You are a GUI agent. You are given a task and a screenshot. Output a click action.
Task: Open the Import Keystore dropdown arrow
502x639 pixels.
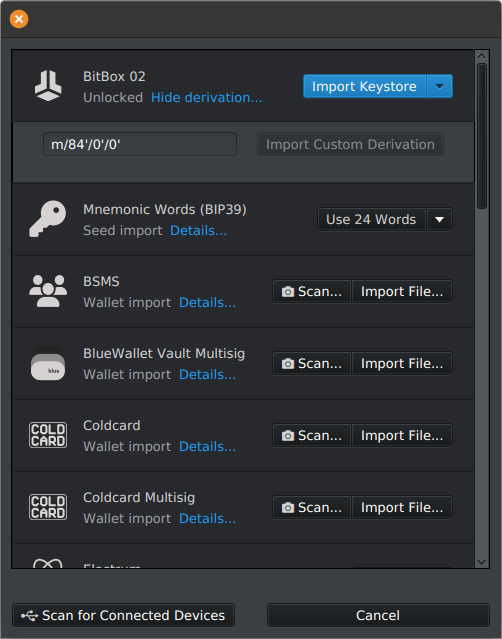(x=439, y=86)
